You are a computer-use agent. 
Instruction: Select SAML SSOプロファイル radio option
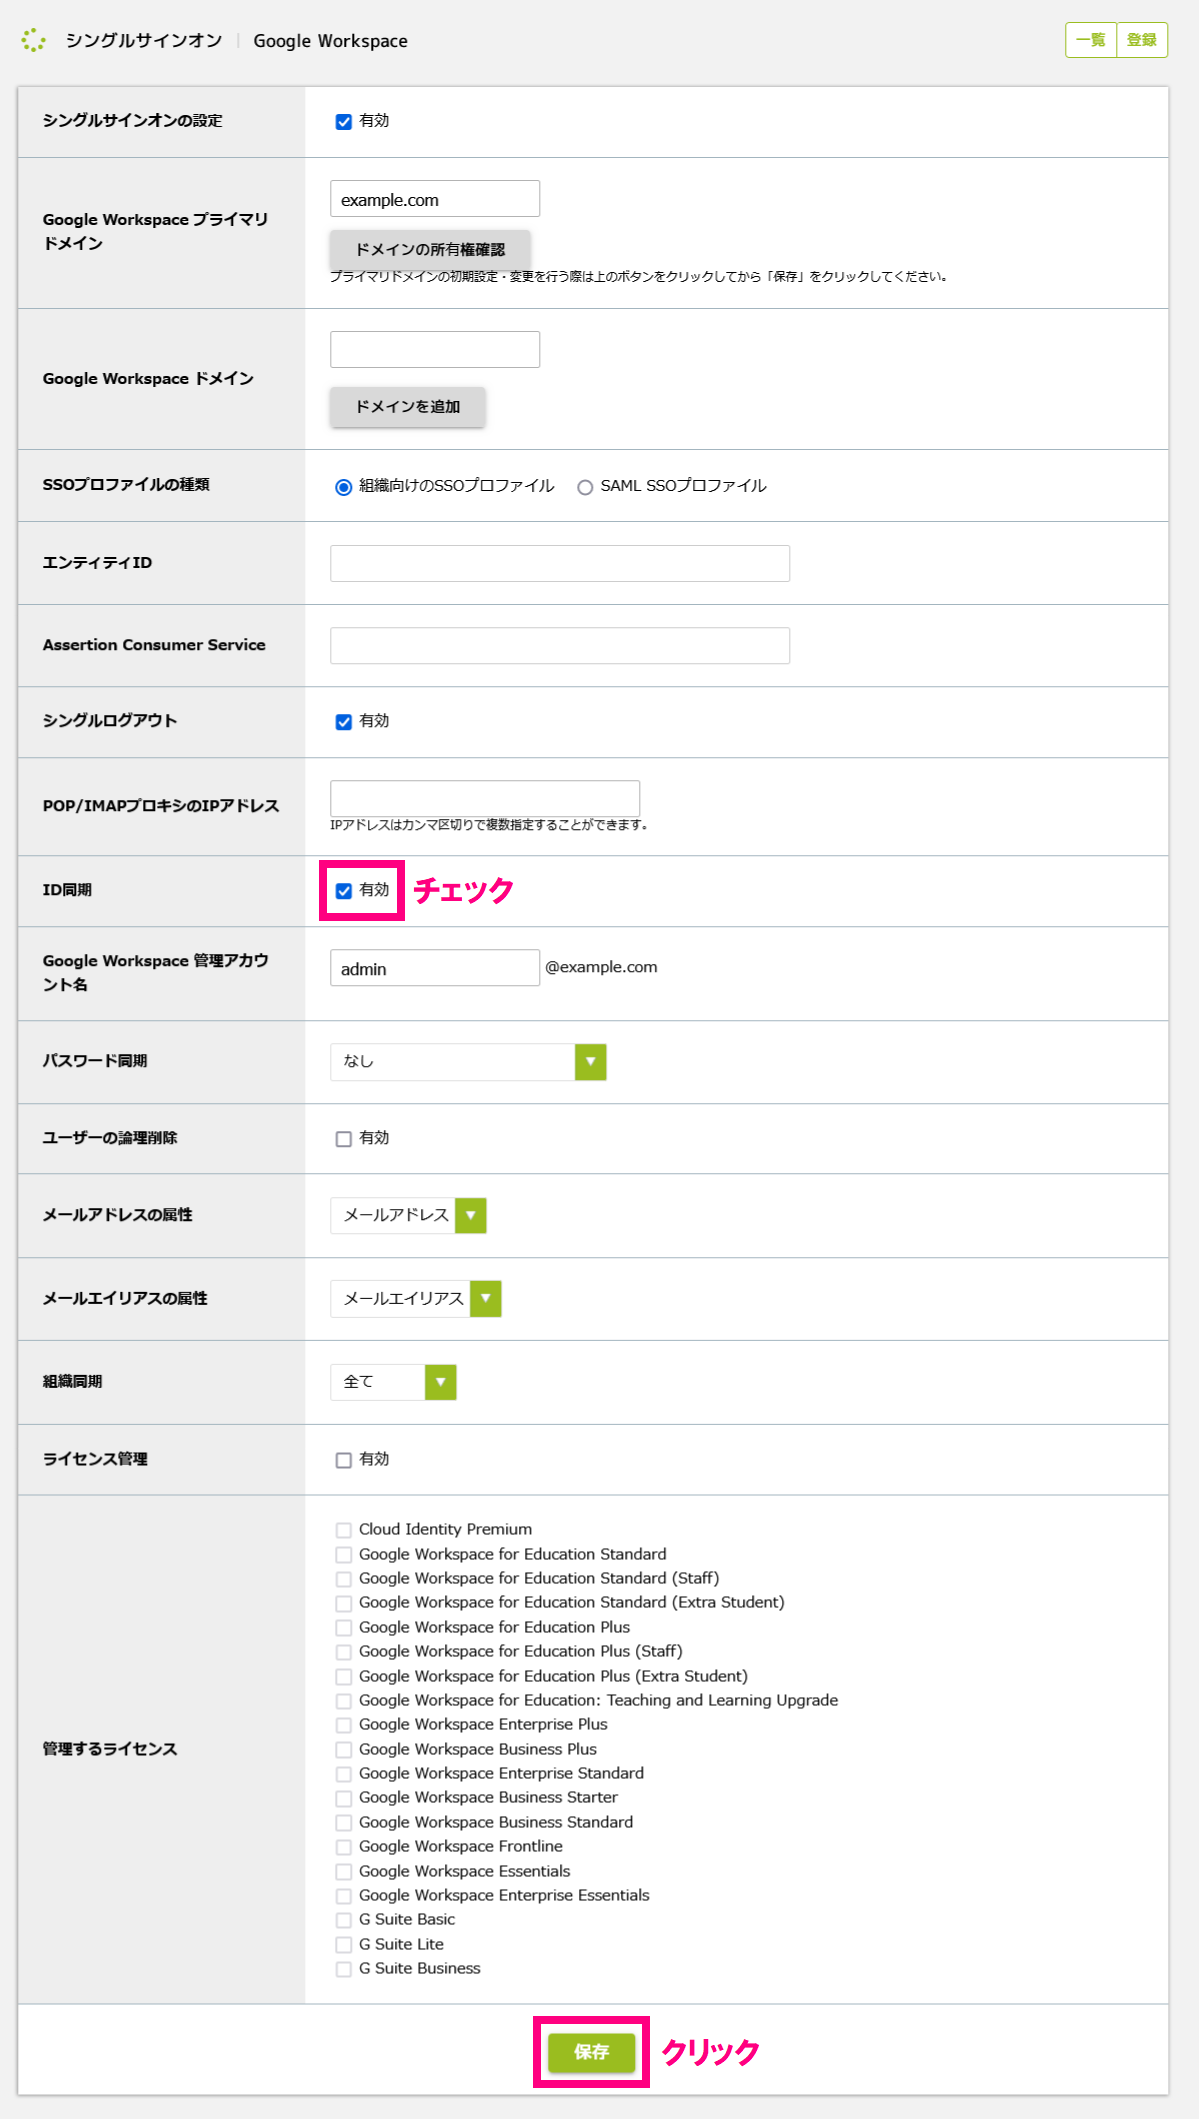coord(585,487)
